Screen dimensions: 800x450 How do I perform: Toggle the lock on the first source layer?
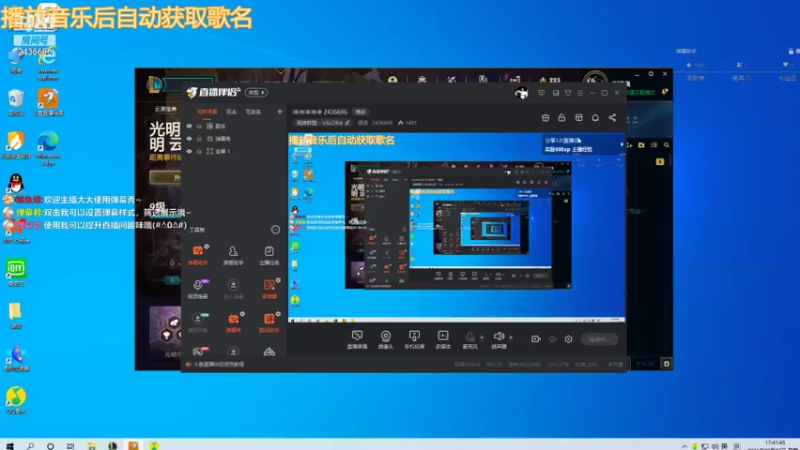pos(199,126)
